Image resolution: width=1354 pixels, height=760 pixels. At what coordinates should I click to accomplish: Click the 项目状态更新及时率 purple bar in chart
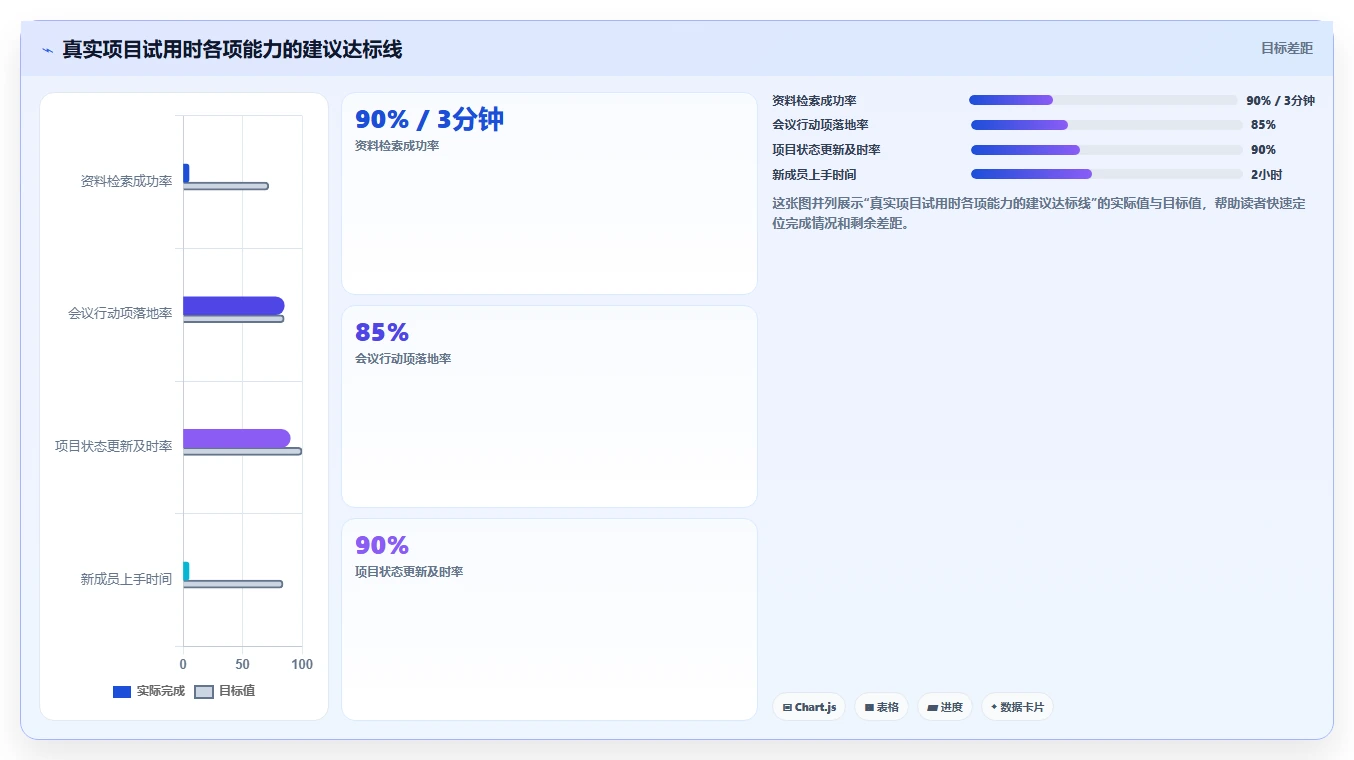236,438
